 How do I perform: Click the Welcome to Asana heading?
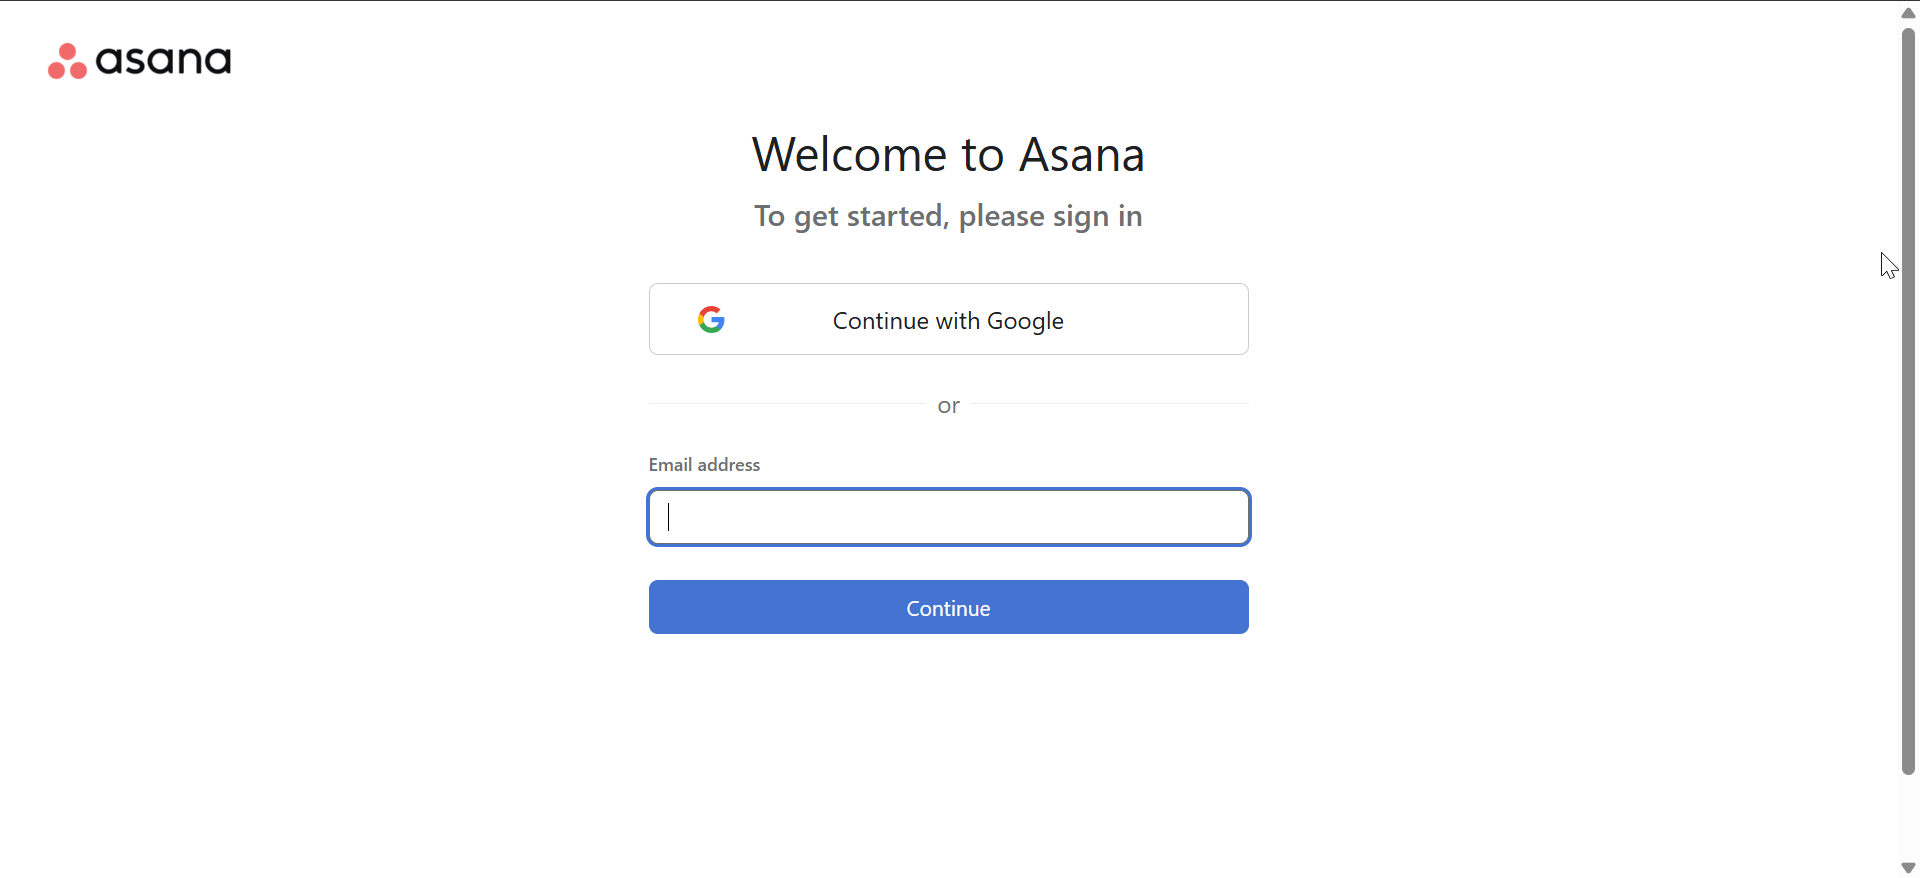948,155
